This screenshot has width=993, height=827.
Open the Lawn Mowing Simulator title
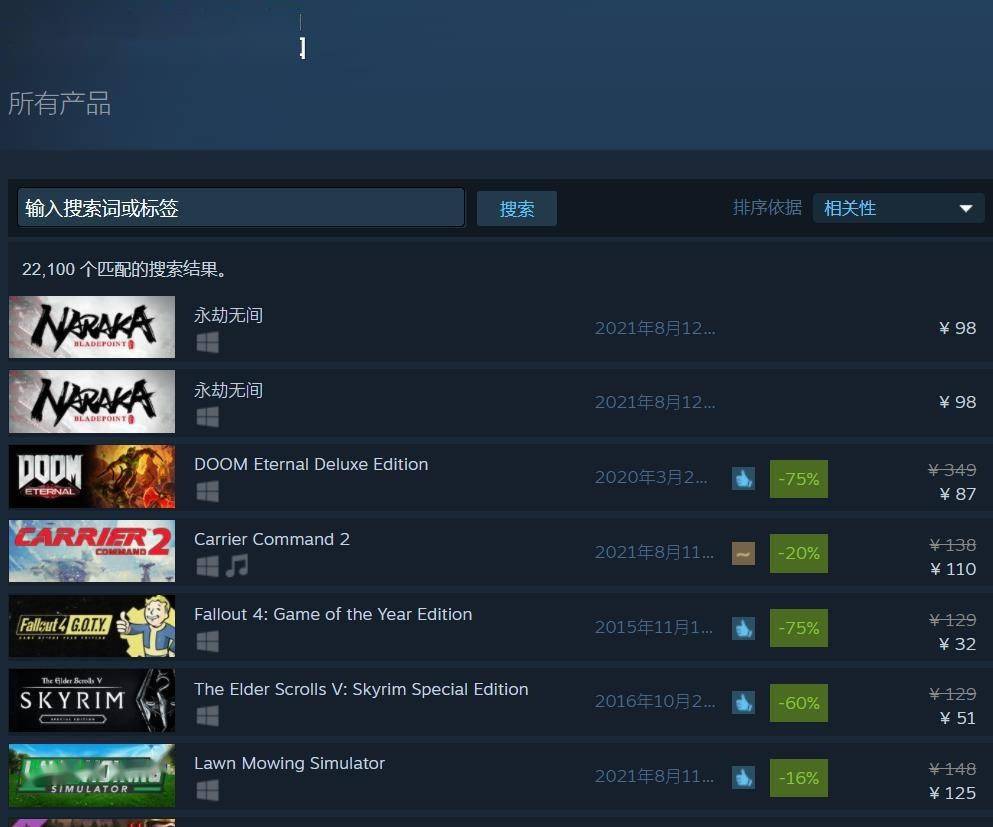(x=289, y=764)
